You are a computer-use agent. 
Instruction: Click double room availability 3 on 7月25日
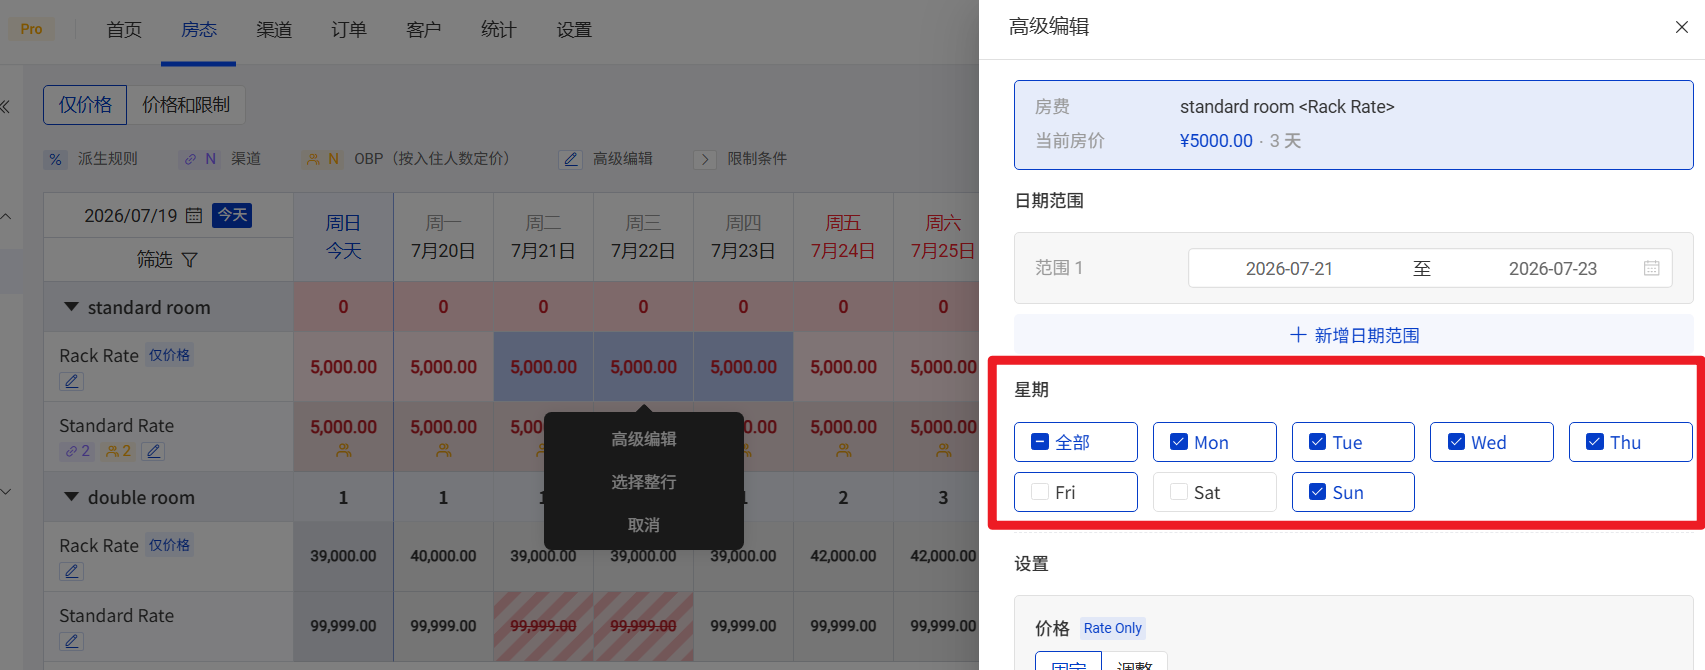[943, 497]
